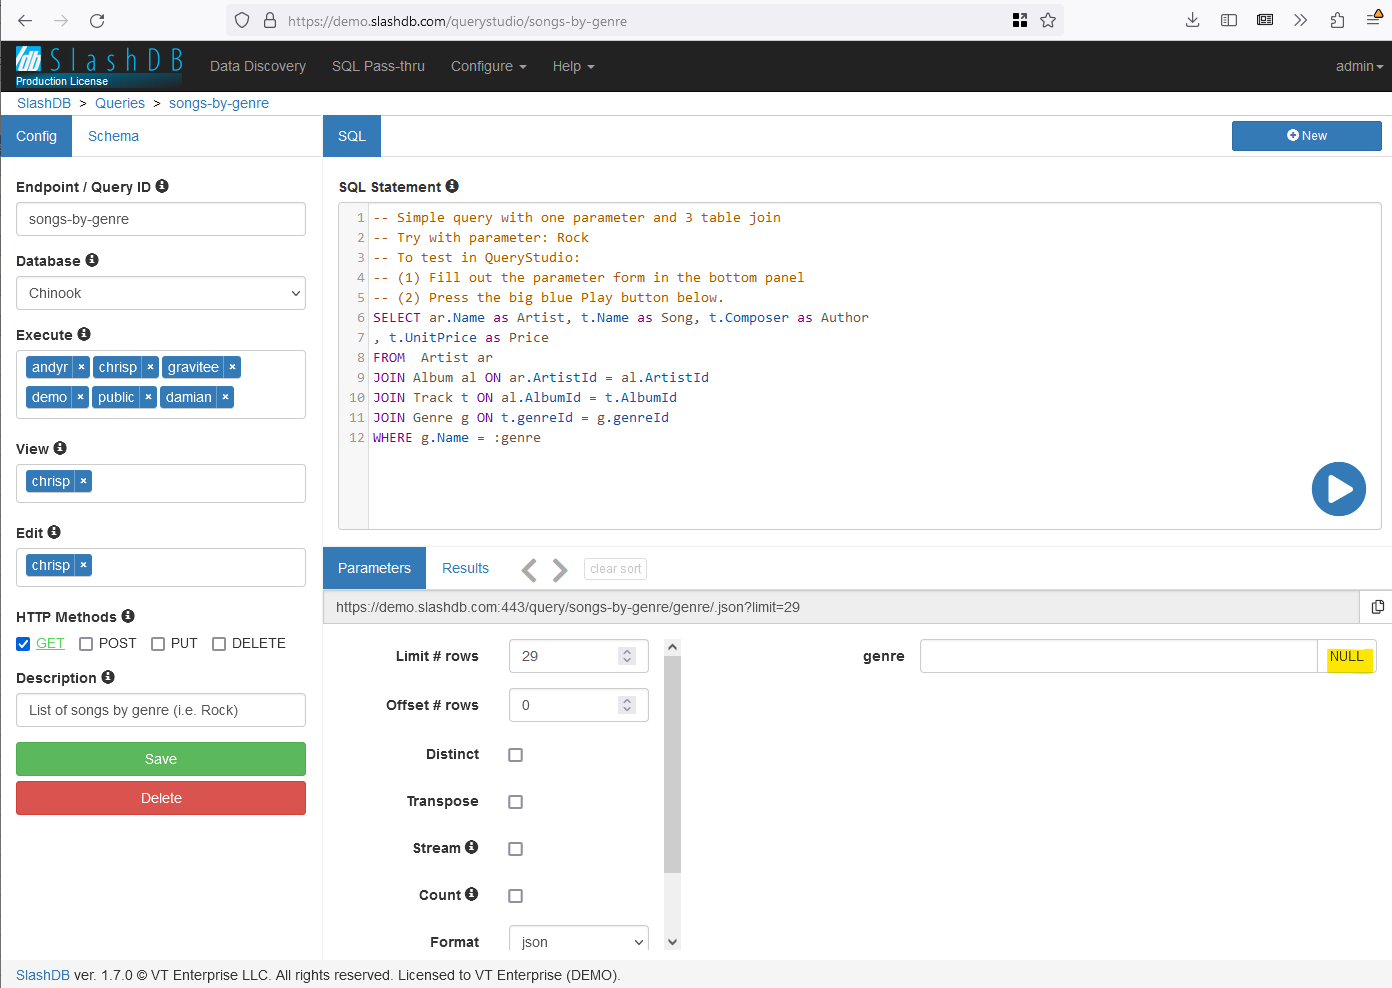The height and width of the screenshot is (988, 1392).
Task: Select the Parameters tab
Action: click(374, 568)
